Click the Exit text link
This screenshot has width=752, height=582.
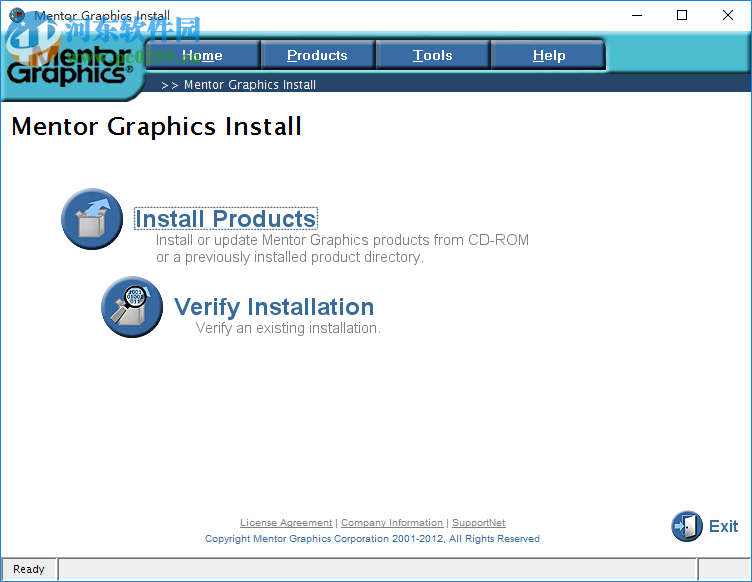coord(723,526)
